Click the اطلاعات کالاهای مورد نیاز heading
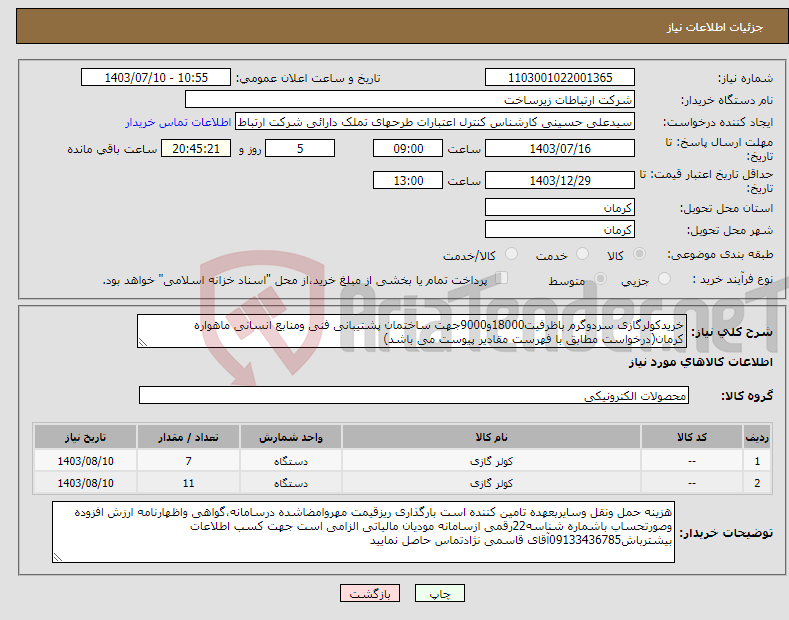This screenshot has height=620, width=789. pos(700,362)
